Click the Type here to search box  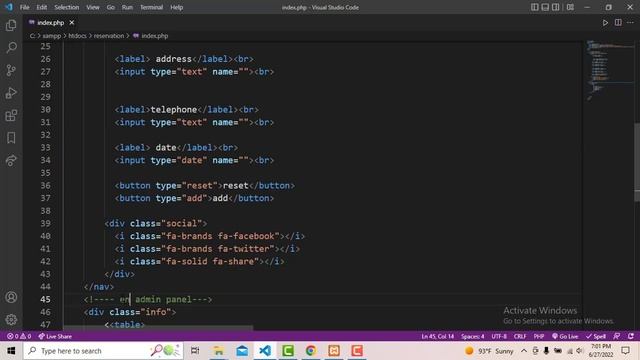pos(103,351)
